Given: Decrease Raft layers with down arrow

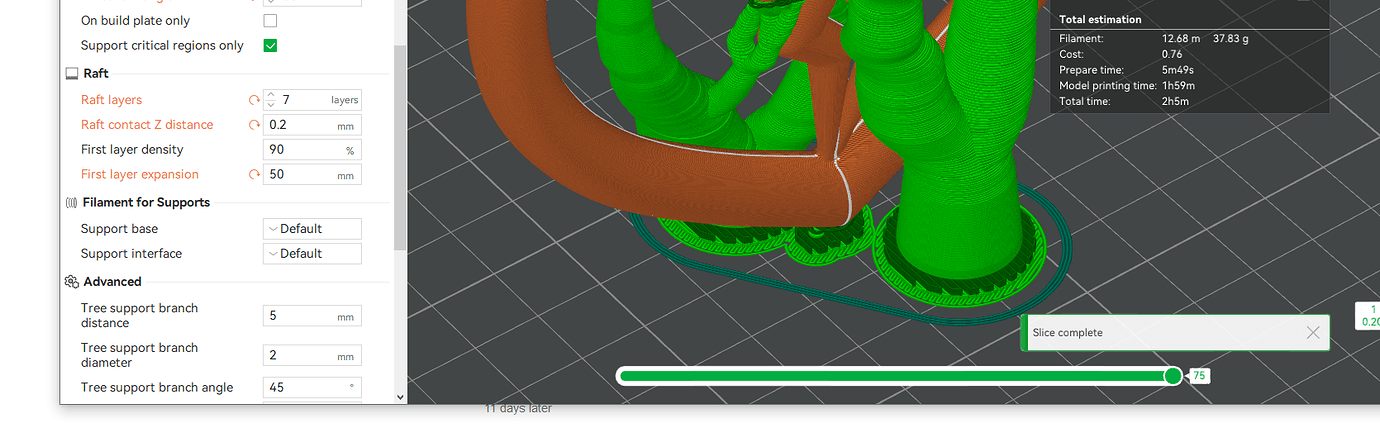Looking at the screenshot, I should click(270, 105).
